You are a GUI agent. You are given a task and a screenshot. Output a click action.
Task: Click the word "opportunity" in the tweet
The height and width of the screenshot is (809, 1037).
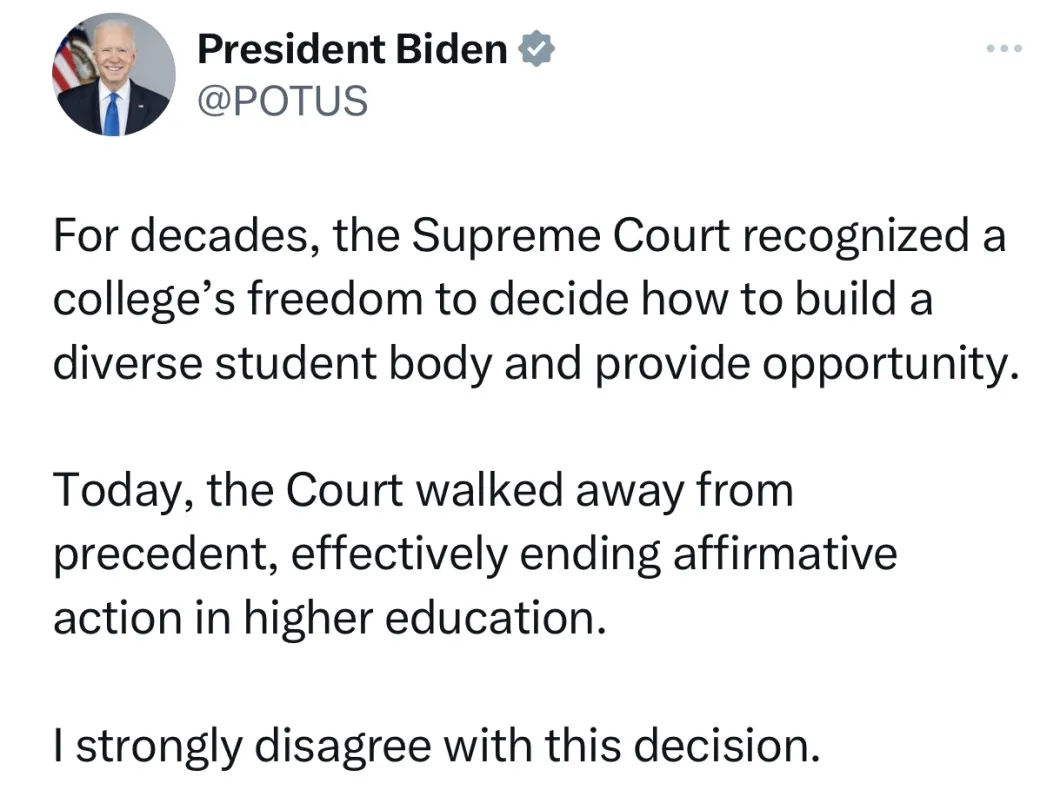pos(891,365)
